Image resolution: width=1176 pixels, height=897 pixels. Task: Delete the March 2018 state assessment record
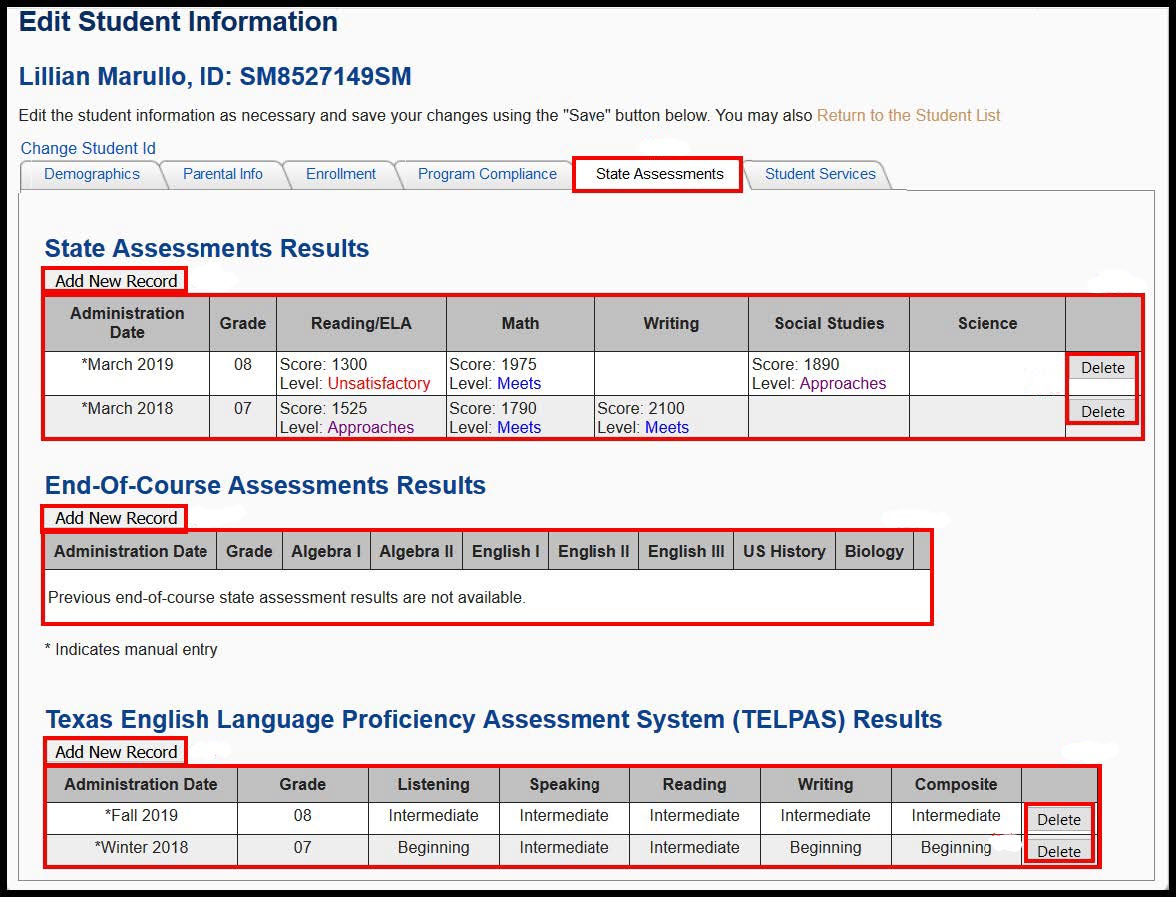coord(1101,411)
